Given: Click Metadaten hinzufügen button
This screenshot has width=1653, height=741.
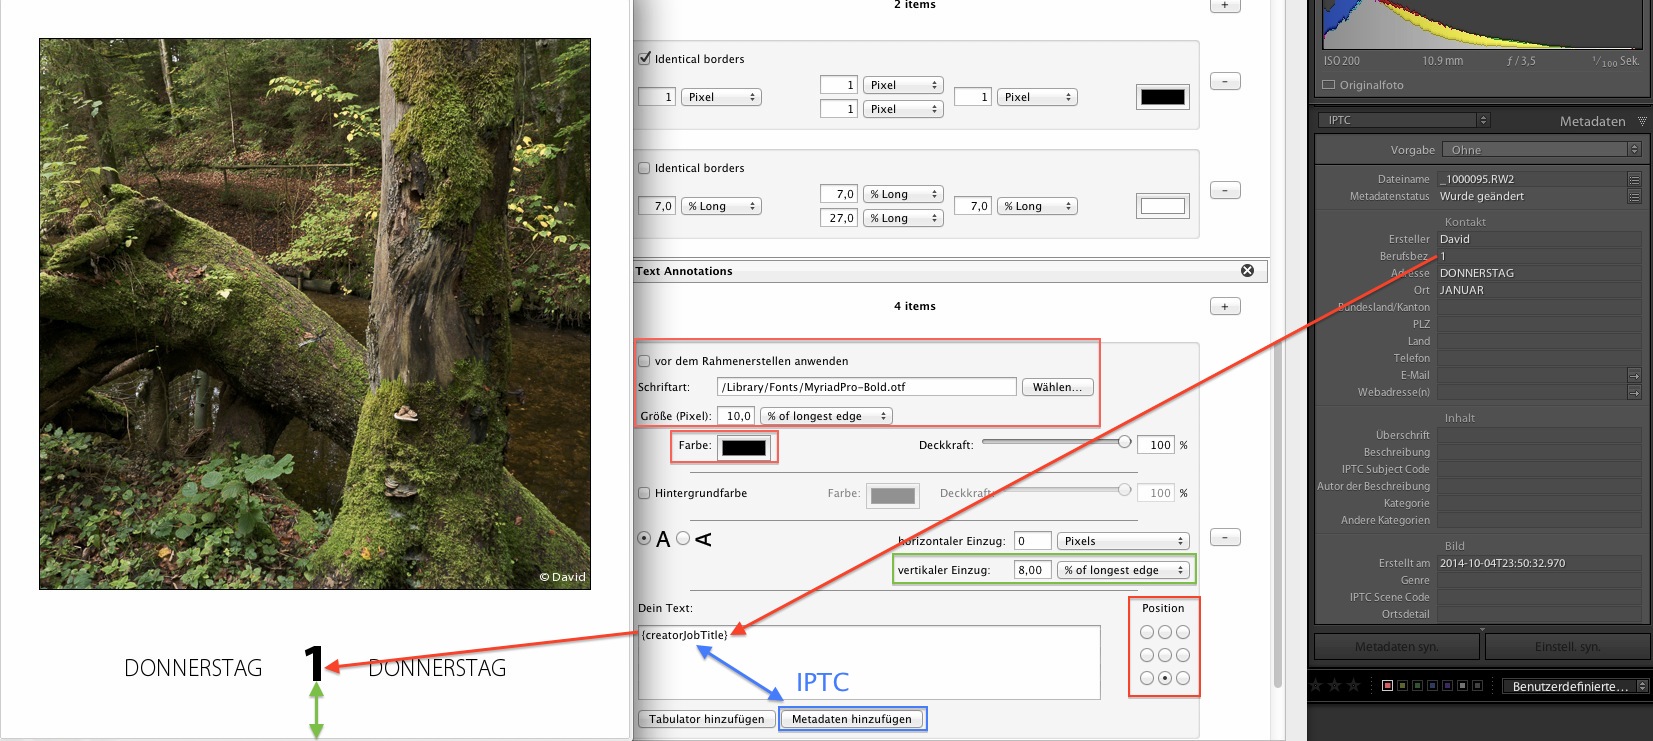Looking at the screenshot, I should point(852,719).
